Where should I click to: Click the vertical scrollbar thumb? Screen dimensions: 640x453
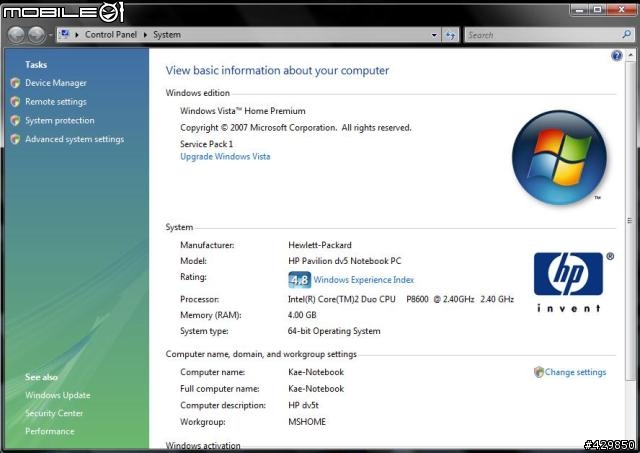tap(631, 220)
